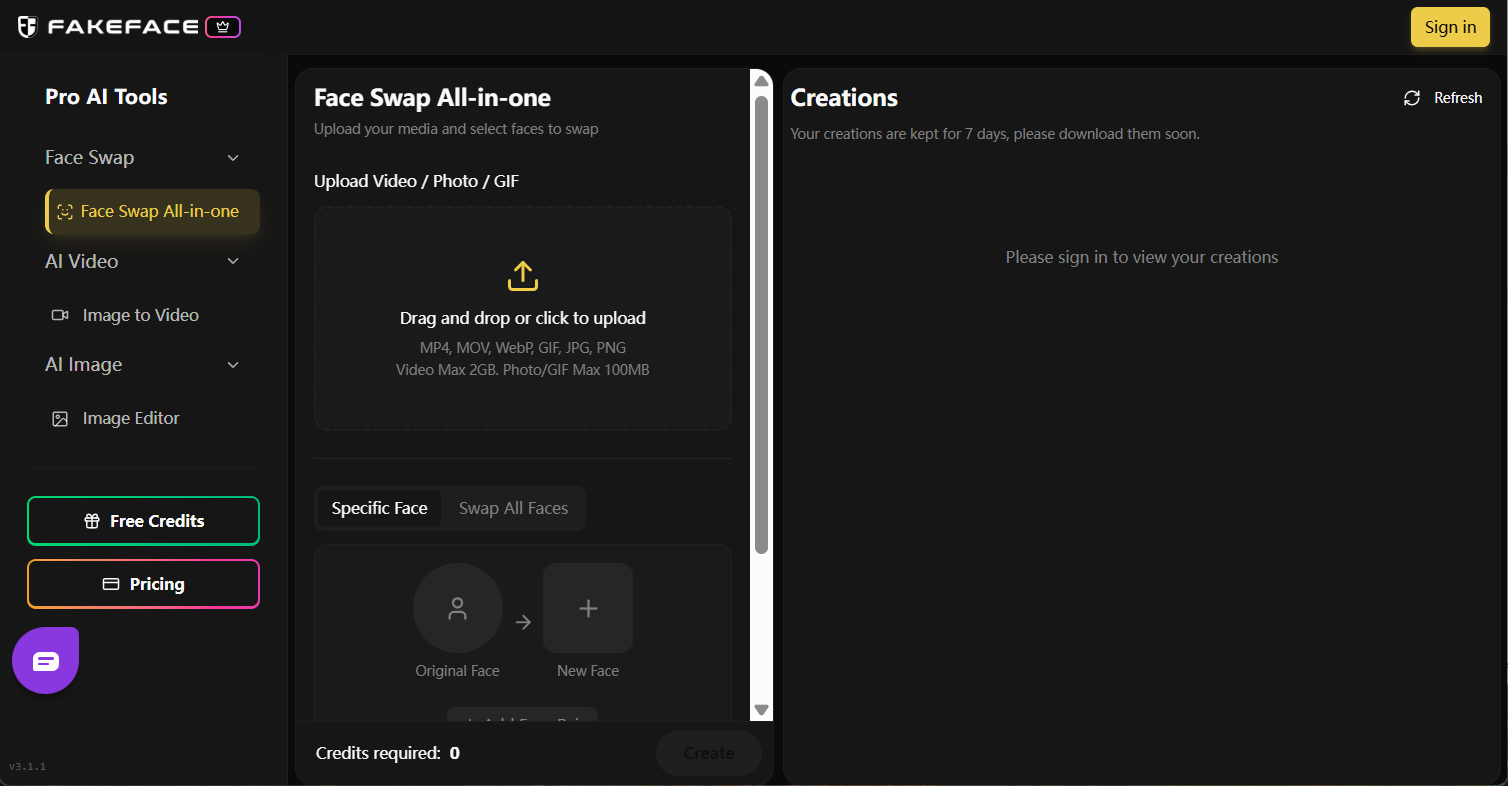
Task: Open the Free Credits offer
Action: point(143,521)
